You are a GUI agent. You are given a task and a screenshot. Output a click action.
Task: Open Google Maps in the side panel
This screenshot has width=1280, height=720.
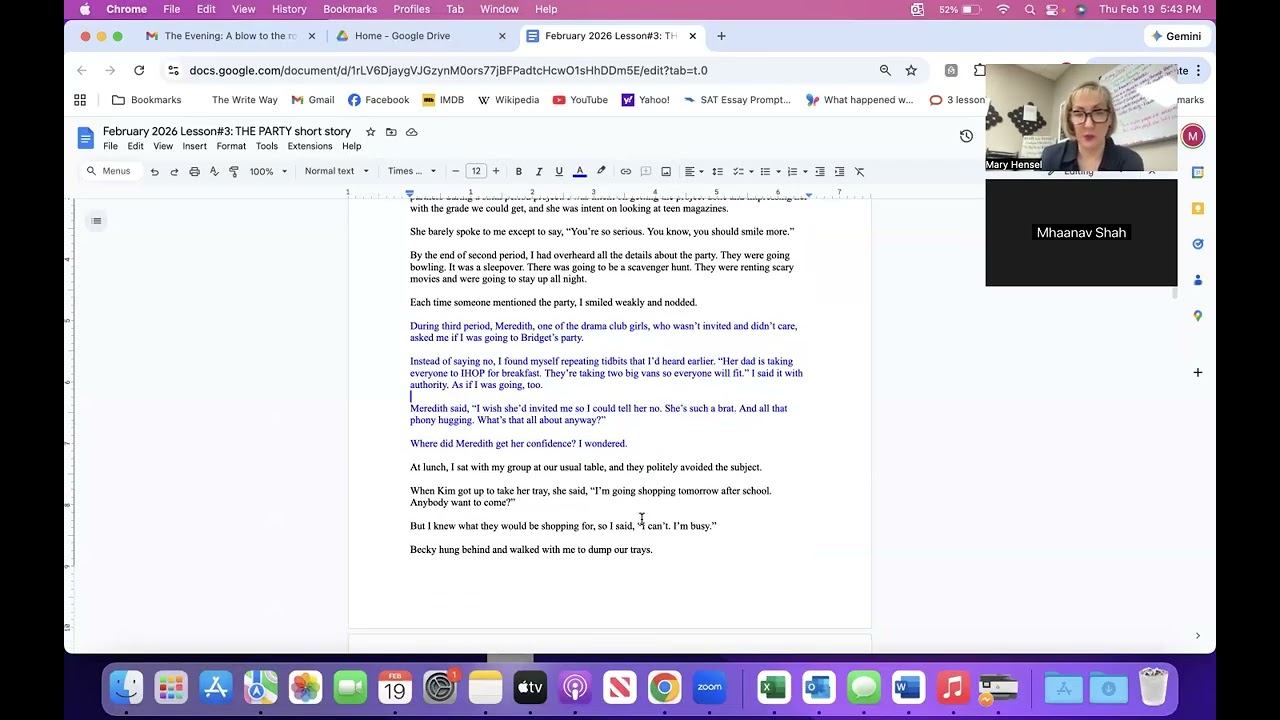tap(1198, 316)
